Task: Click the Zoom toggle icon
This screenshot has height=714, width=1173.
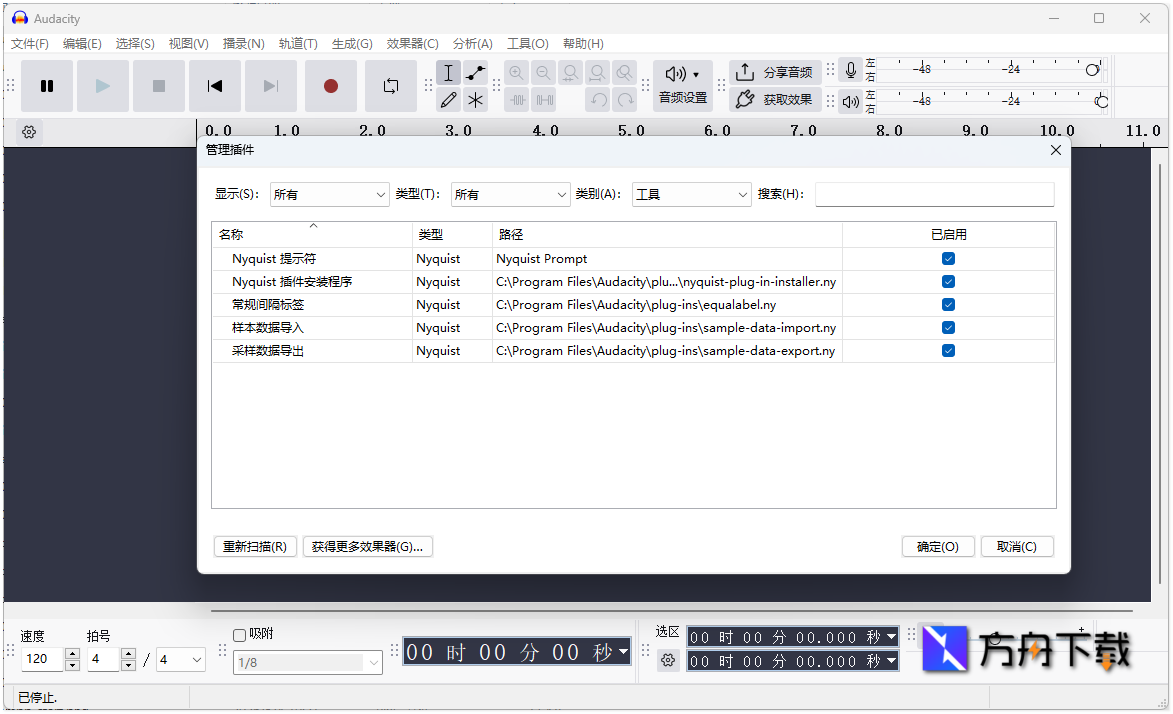Action: point(625,73)
